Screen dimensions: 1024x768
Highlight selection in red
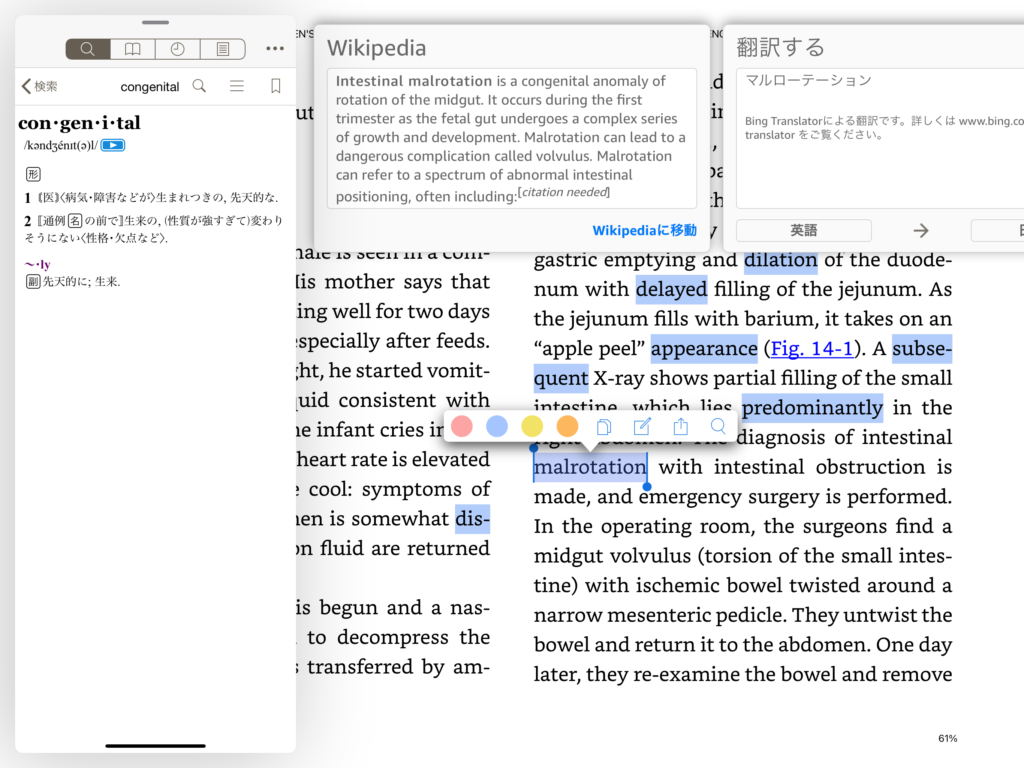(x=462, y=426)
